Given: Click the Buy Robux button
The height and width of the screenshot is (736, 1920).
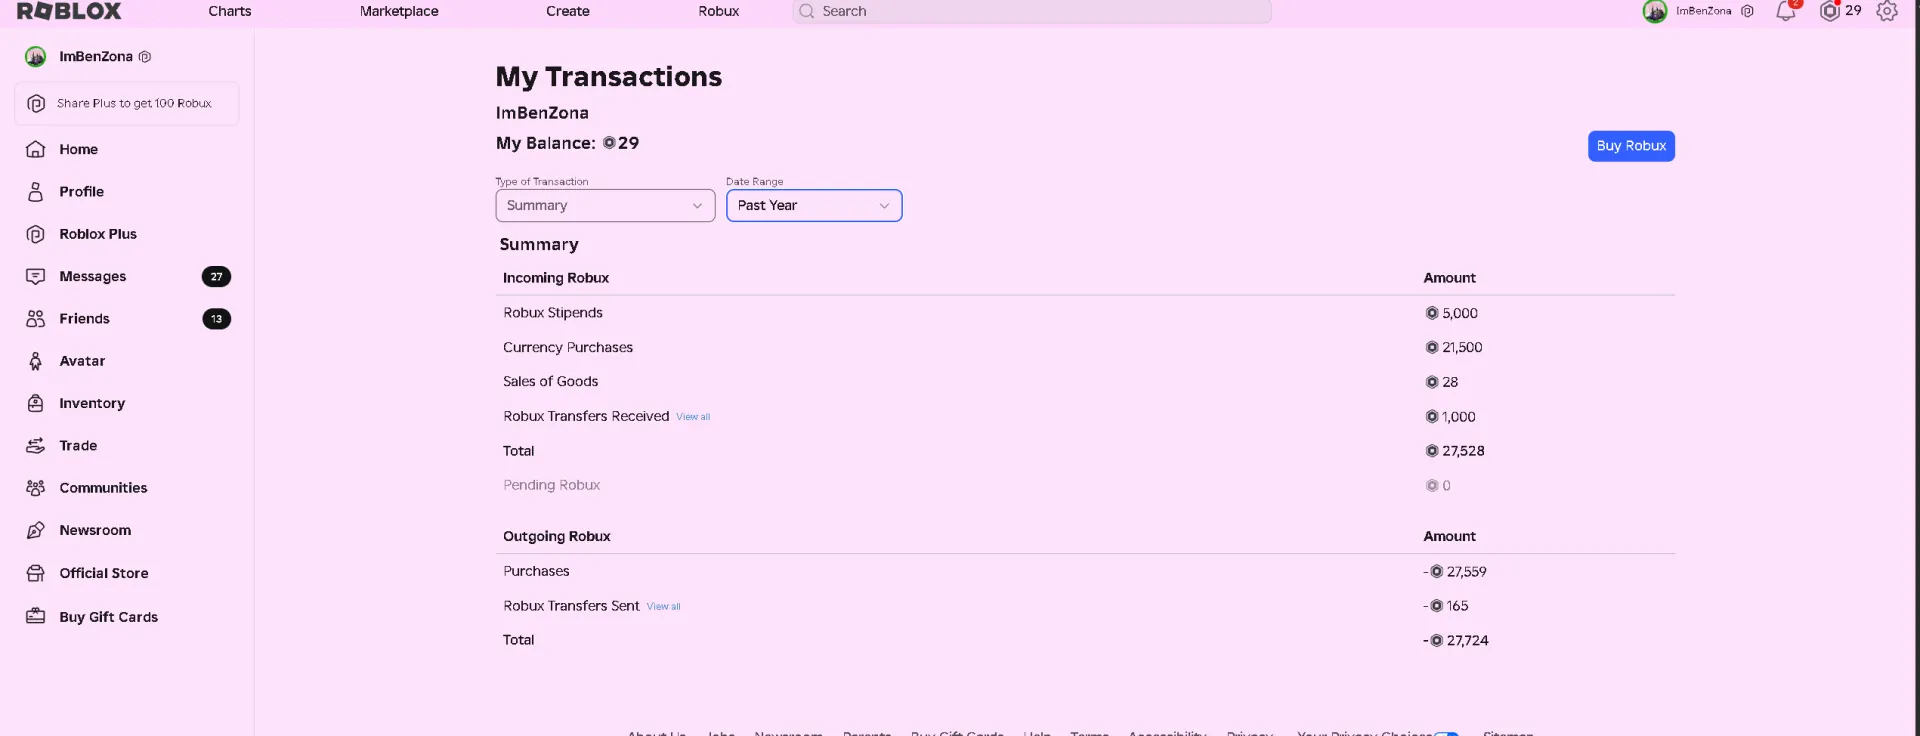Looking at the screenshot, I should point(1631,146).
